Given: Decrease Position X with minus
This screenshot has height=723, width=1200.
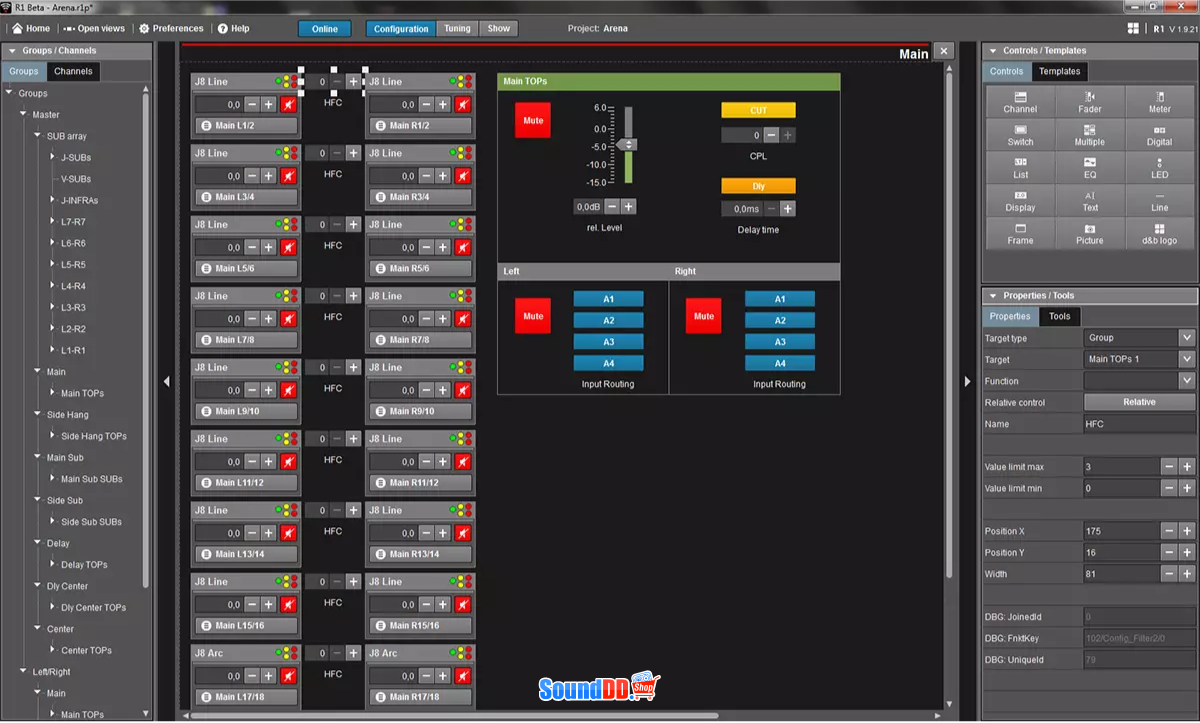Looking at the screenshot, I should 1169,531.
